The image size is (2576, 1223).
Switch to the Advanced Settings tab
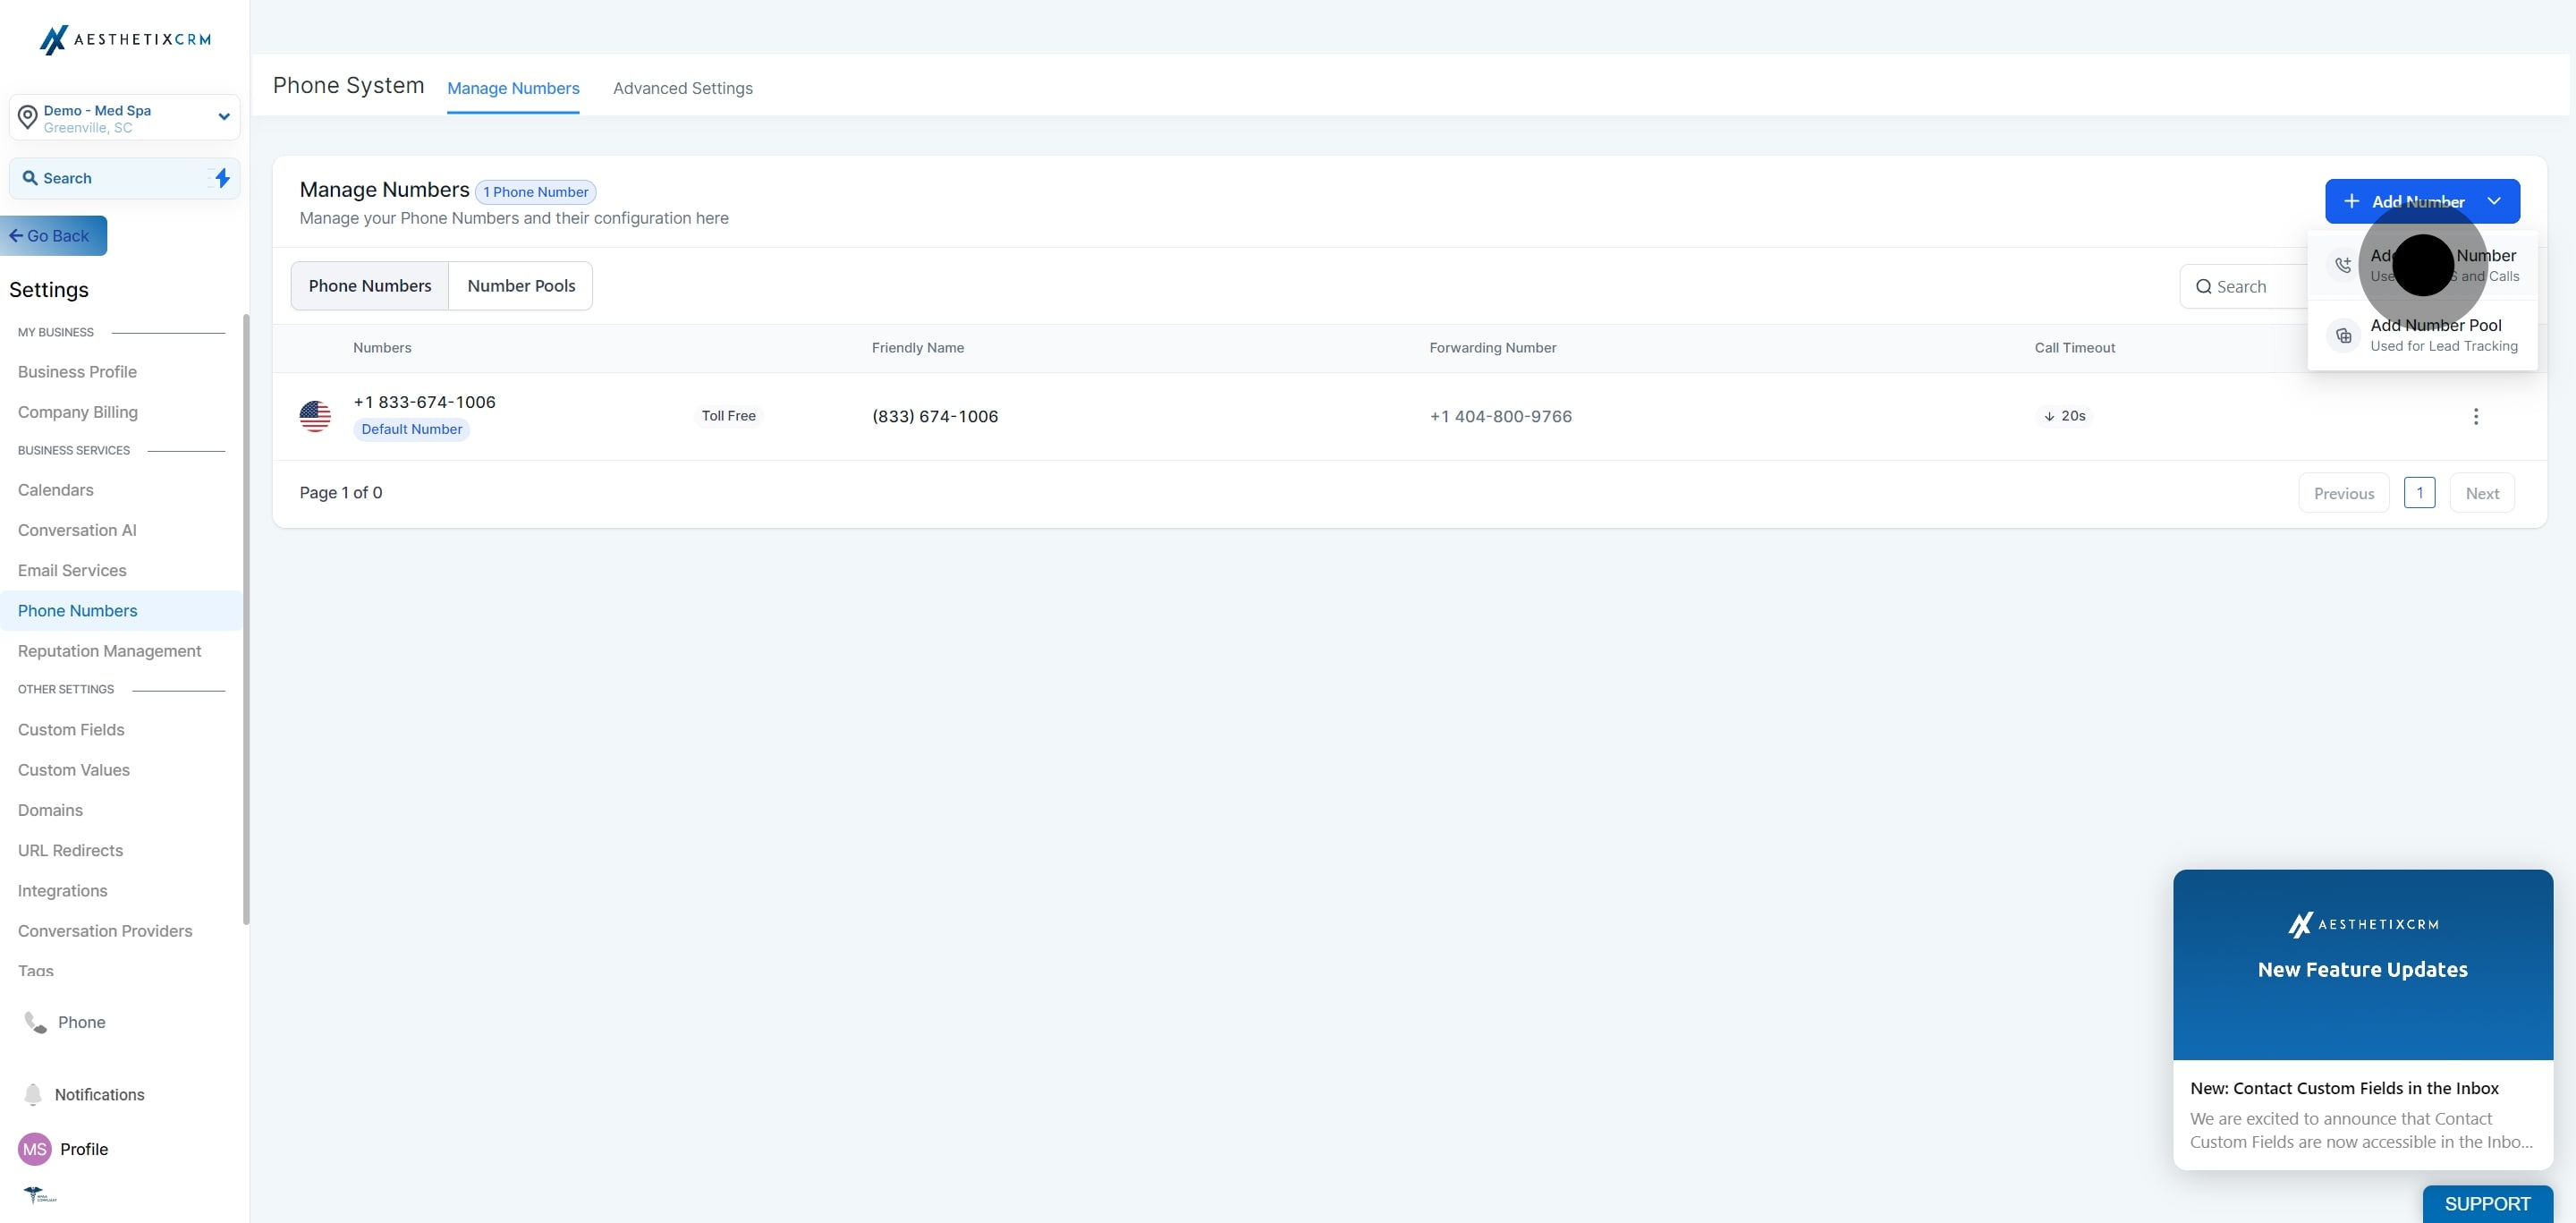point(682,88)
